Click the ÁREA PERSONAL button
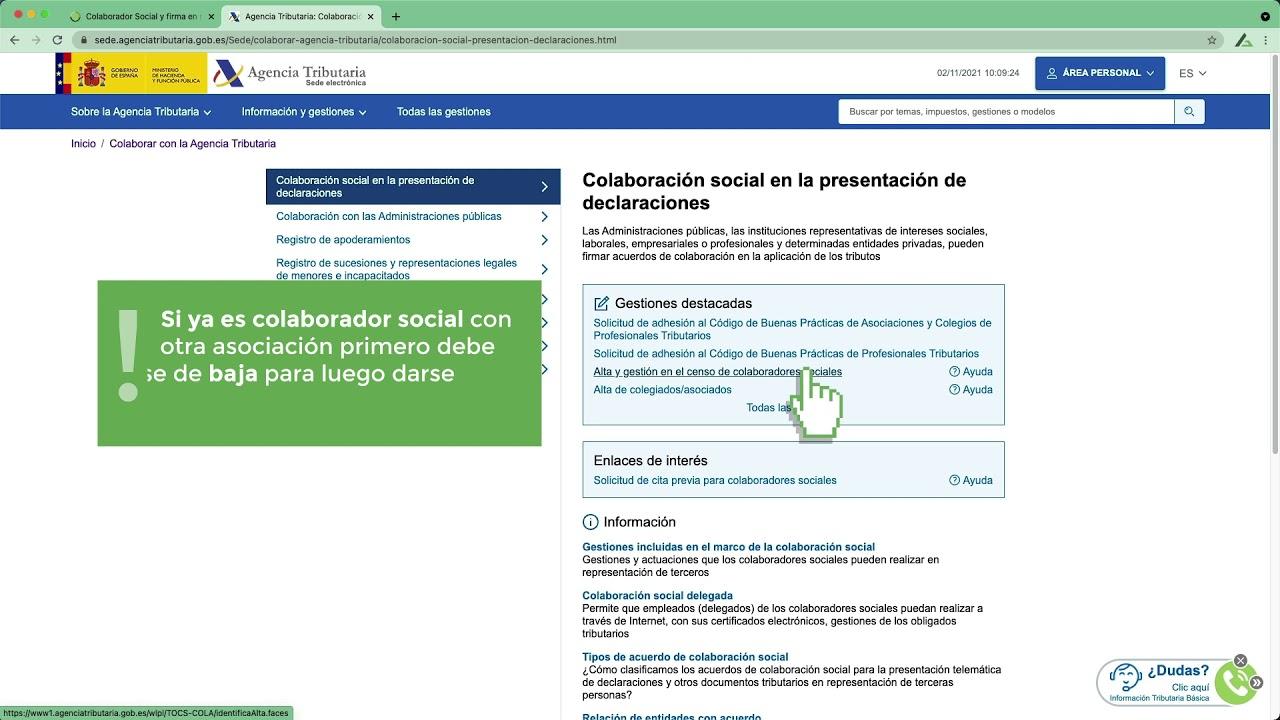Screen dimensions: 1280x720 pyautogui.click(x=1100, y=73)
